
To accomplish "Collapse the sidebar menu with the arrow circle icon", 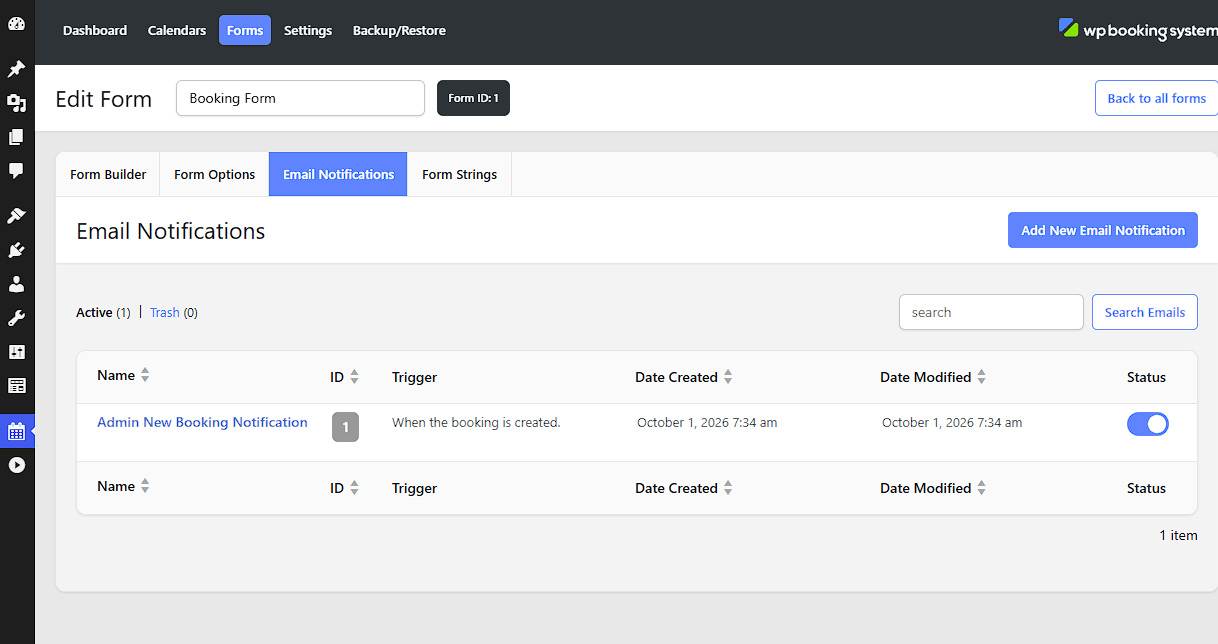I will (x=16, y=465).
